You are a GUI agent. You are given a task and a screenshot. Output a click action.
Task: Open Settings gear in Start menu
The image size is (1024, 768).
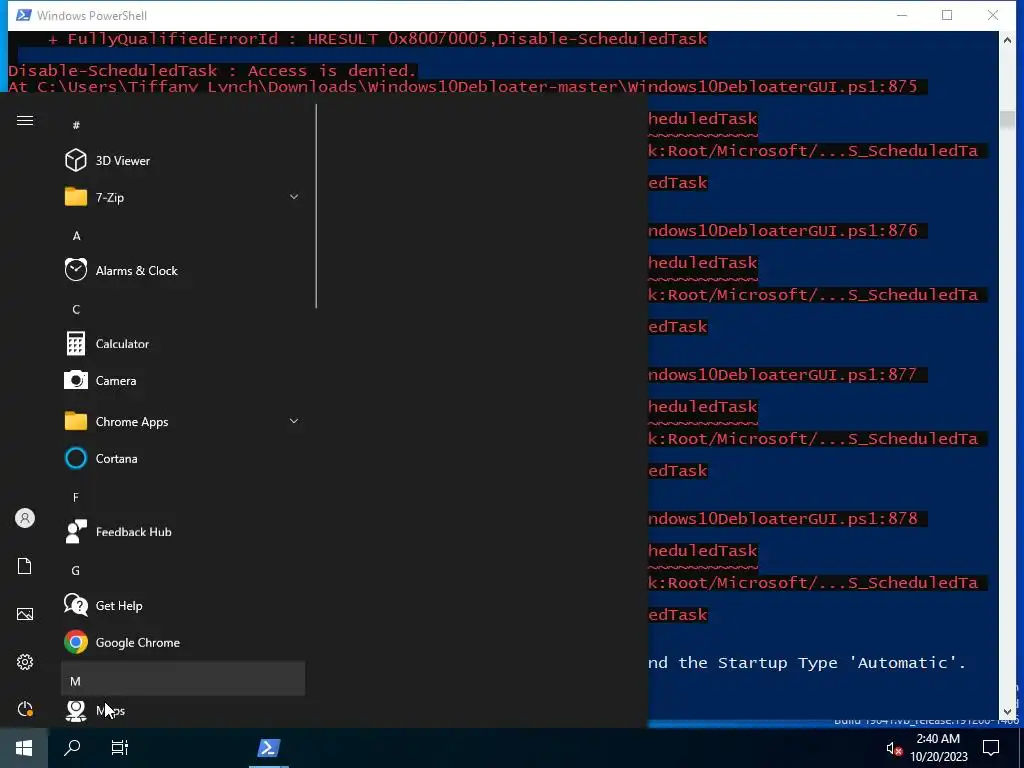25,662
